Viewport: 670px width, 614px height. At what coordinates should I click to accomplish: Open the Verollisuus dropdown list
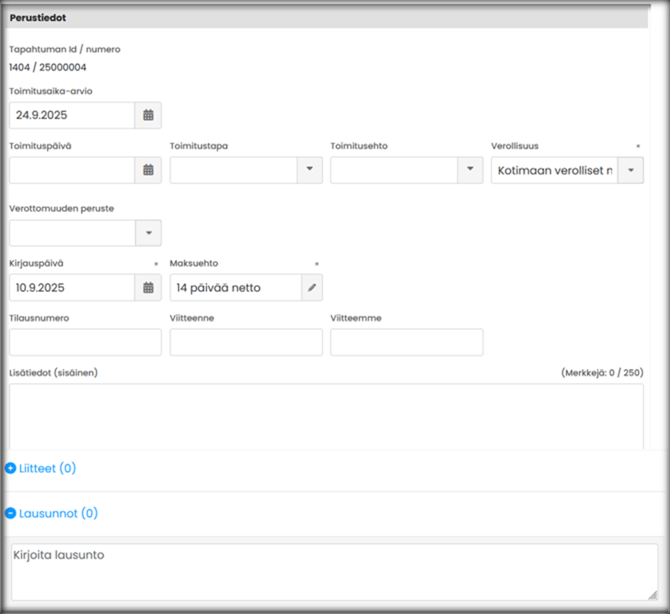(x=631, y=171)
